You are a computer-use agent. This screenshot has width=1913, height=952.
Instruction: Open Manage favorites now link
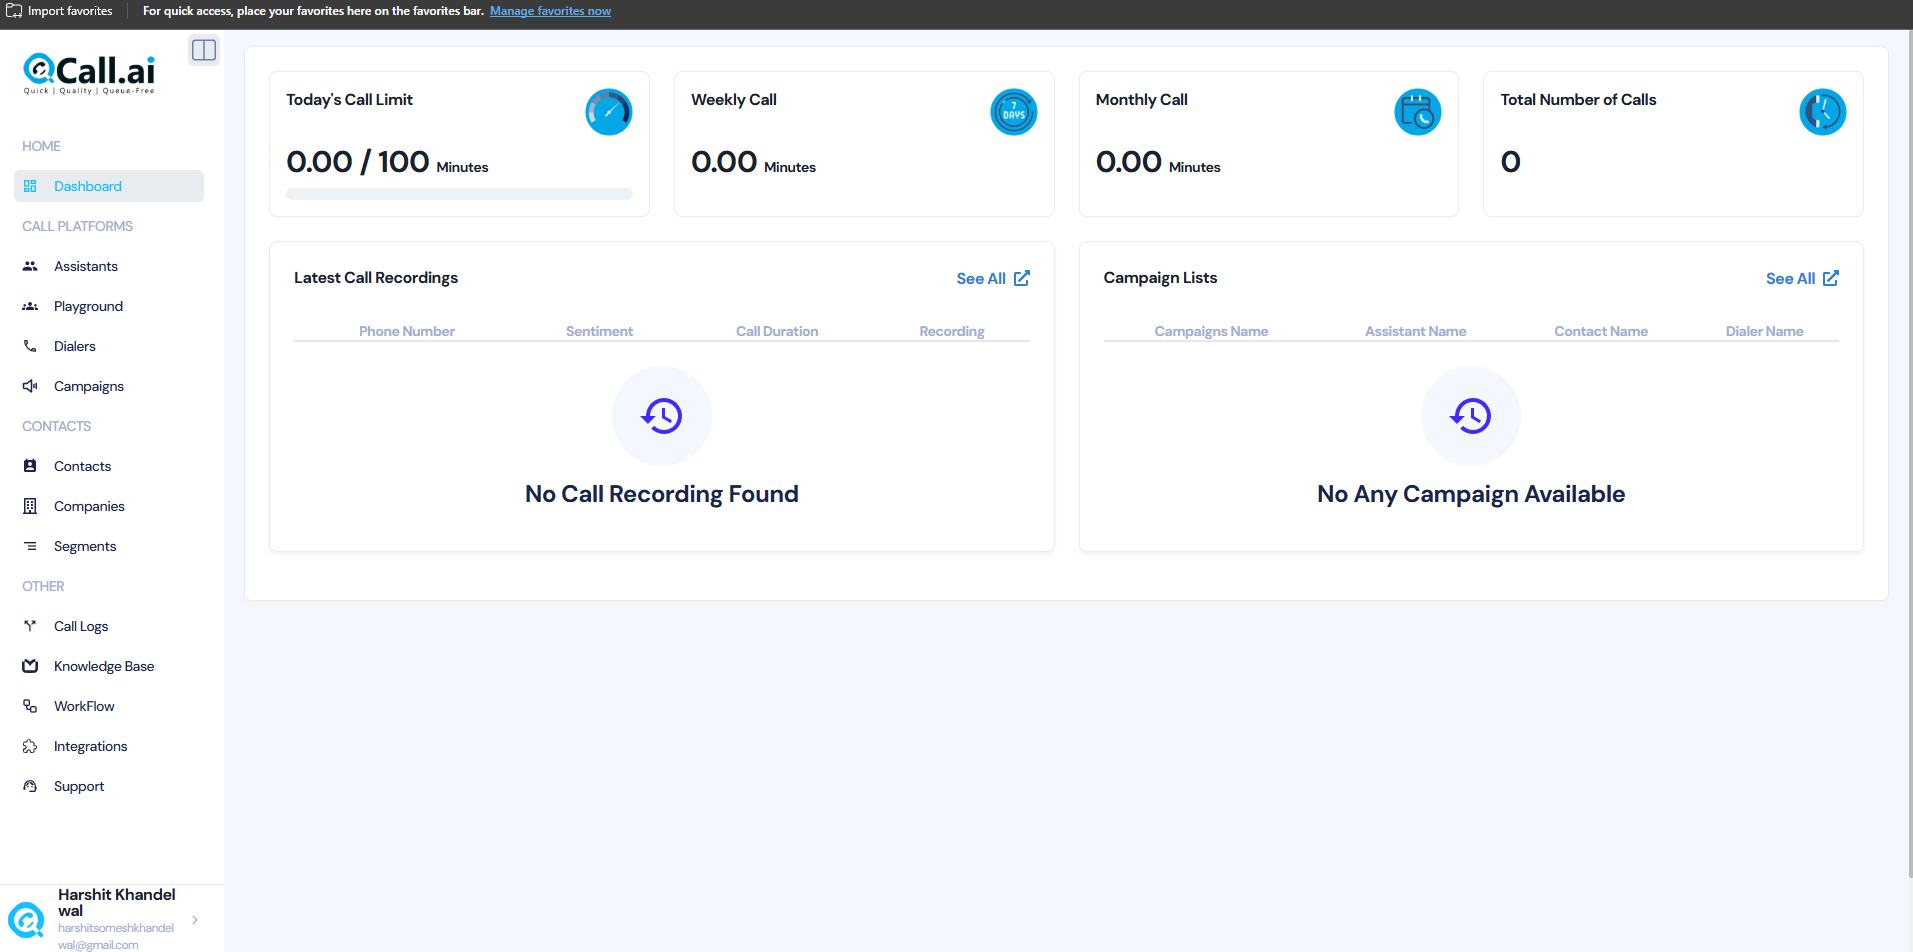pos(550,11)
